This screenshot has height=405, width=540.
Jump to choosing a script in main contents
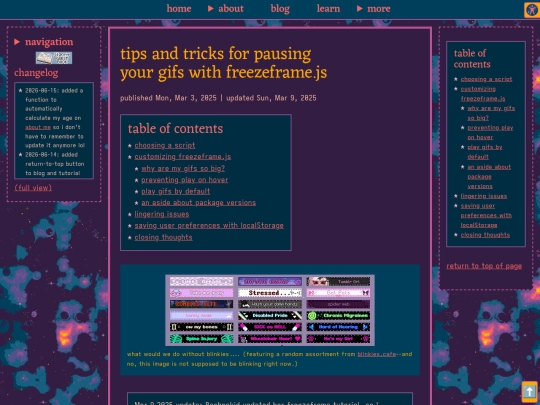[x=165, y=145]
